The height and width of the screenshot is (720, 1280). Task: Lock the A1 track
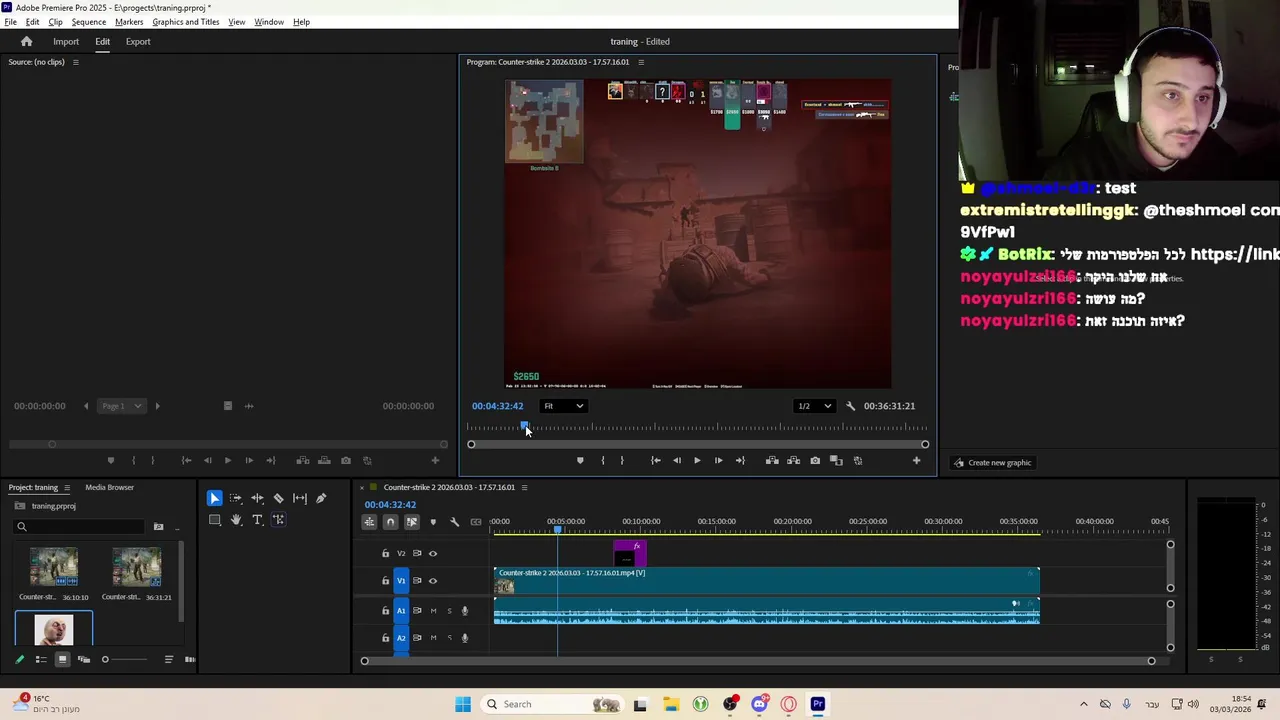tap(385, 610)
